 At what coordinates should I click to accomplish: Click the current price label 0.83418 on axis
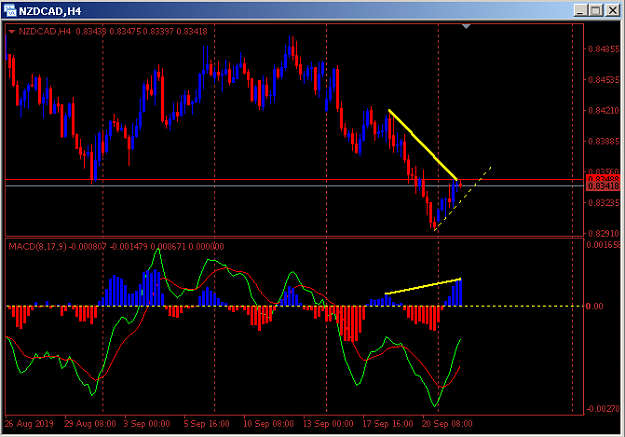tap(603, 186)
